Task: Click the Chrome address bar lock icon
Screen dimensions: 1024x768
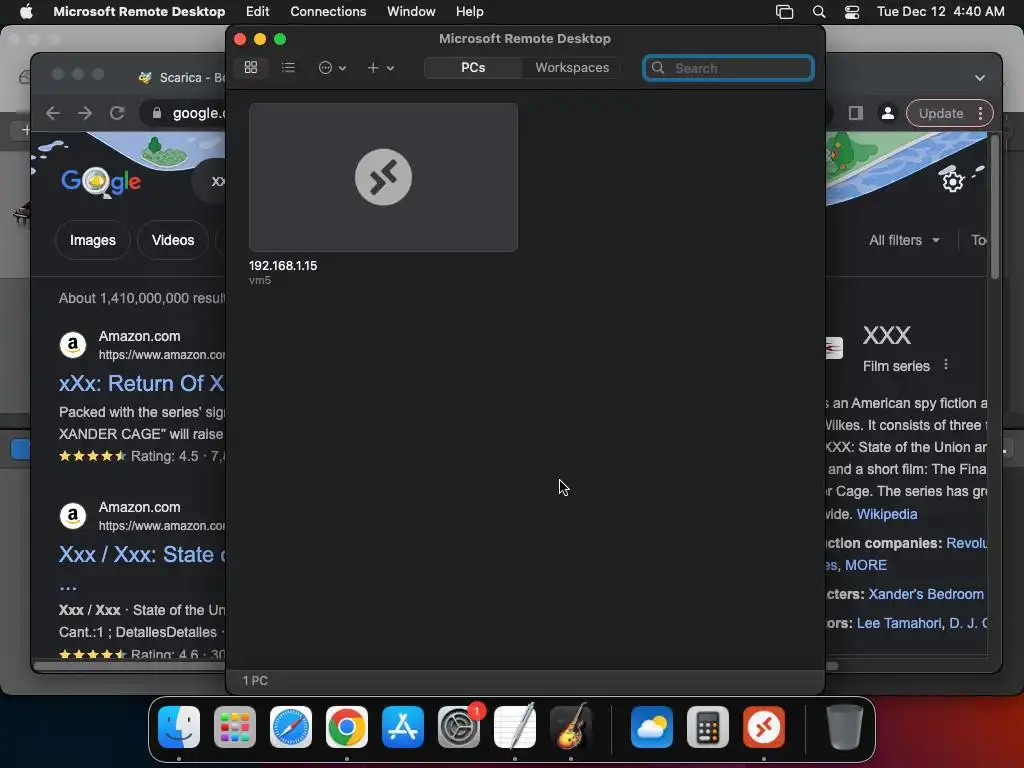Action: 157,113
